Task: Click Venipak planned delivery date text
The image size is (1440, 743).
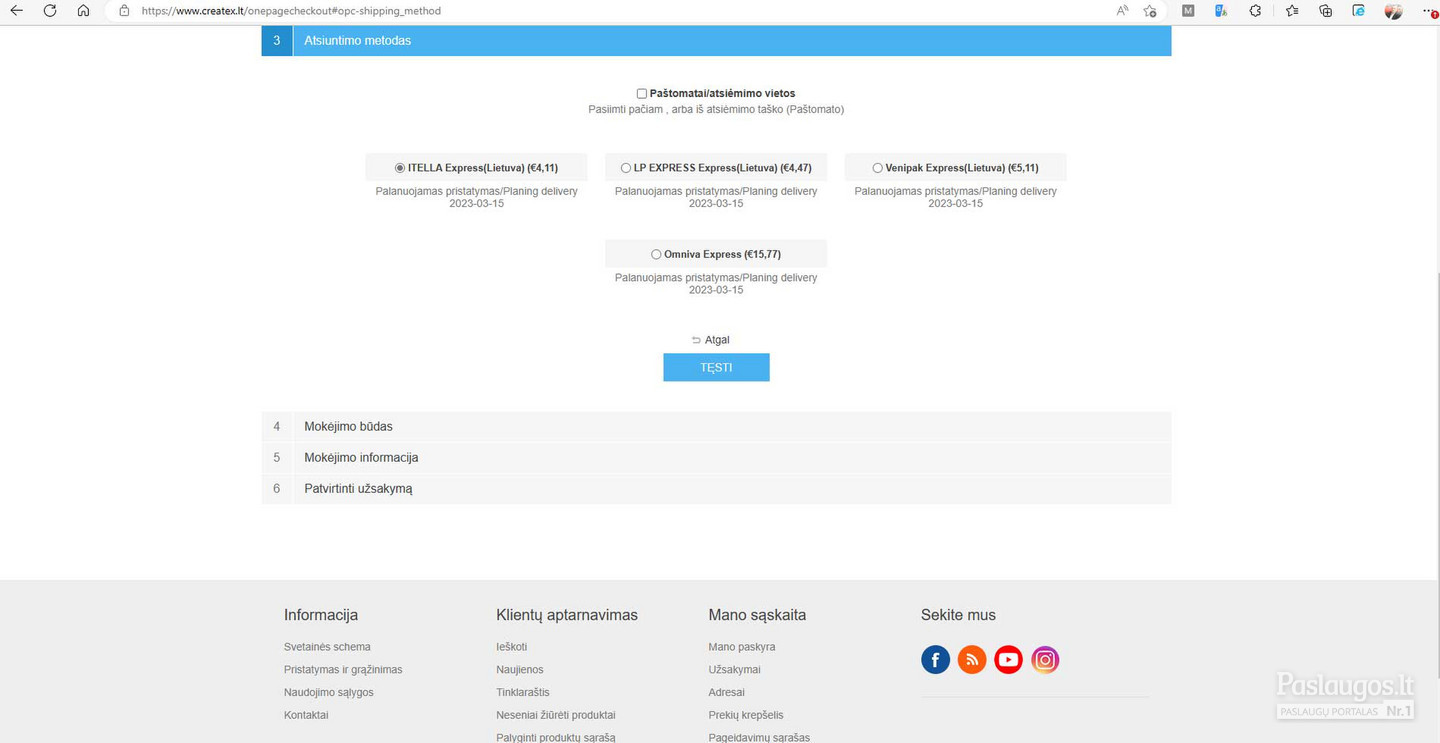Action: pyautogui.click(x=956, y=197)
